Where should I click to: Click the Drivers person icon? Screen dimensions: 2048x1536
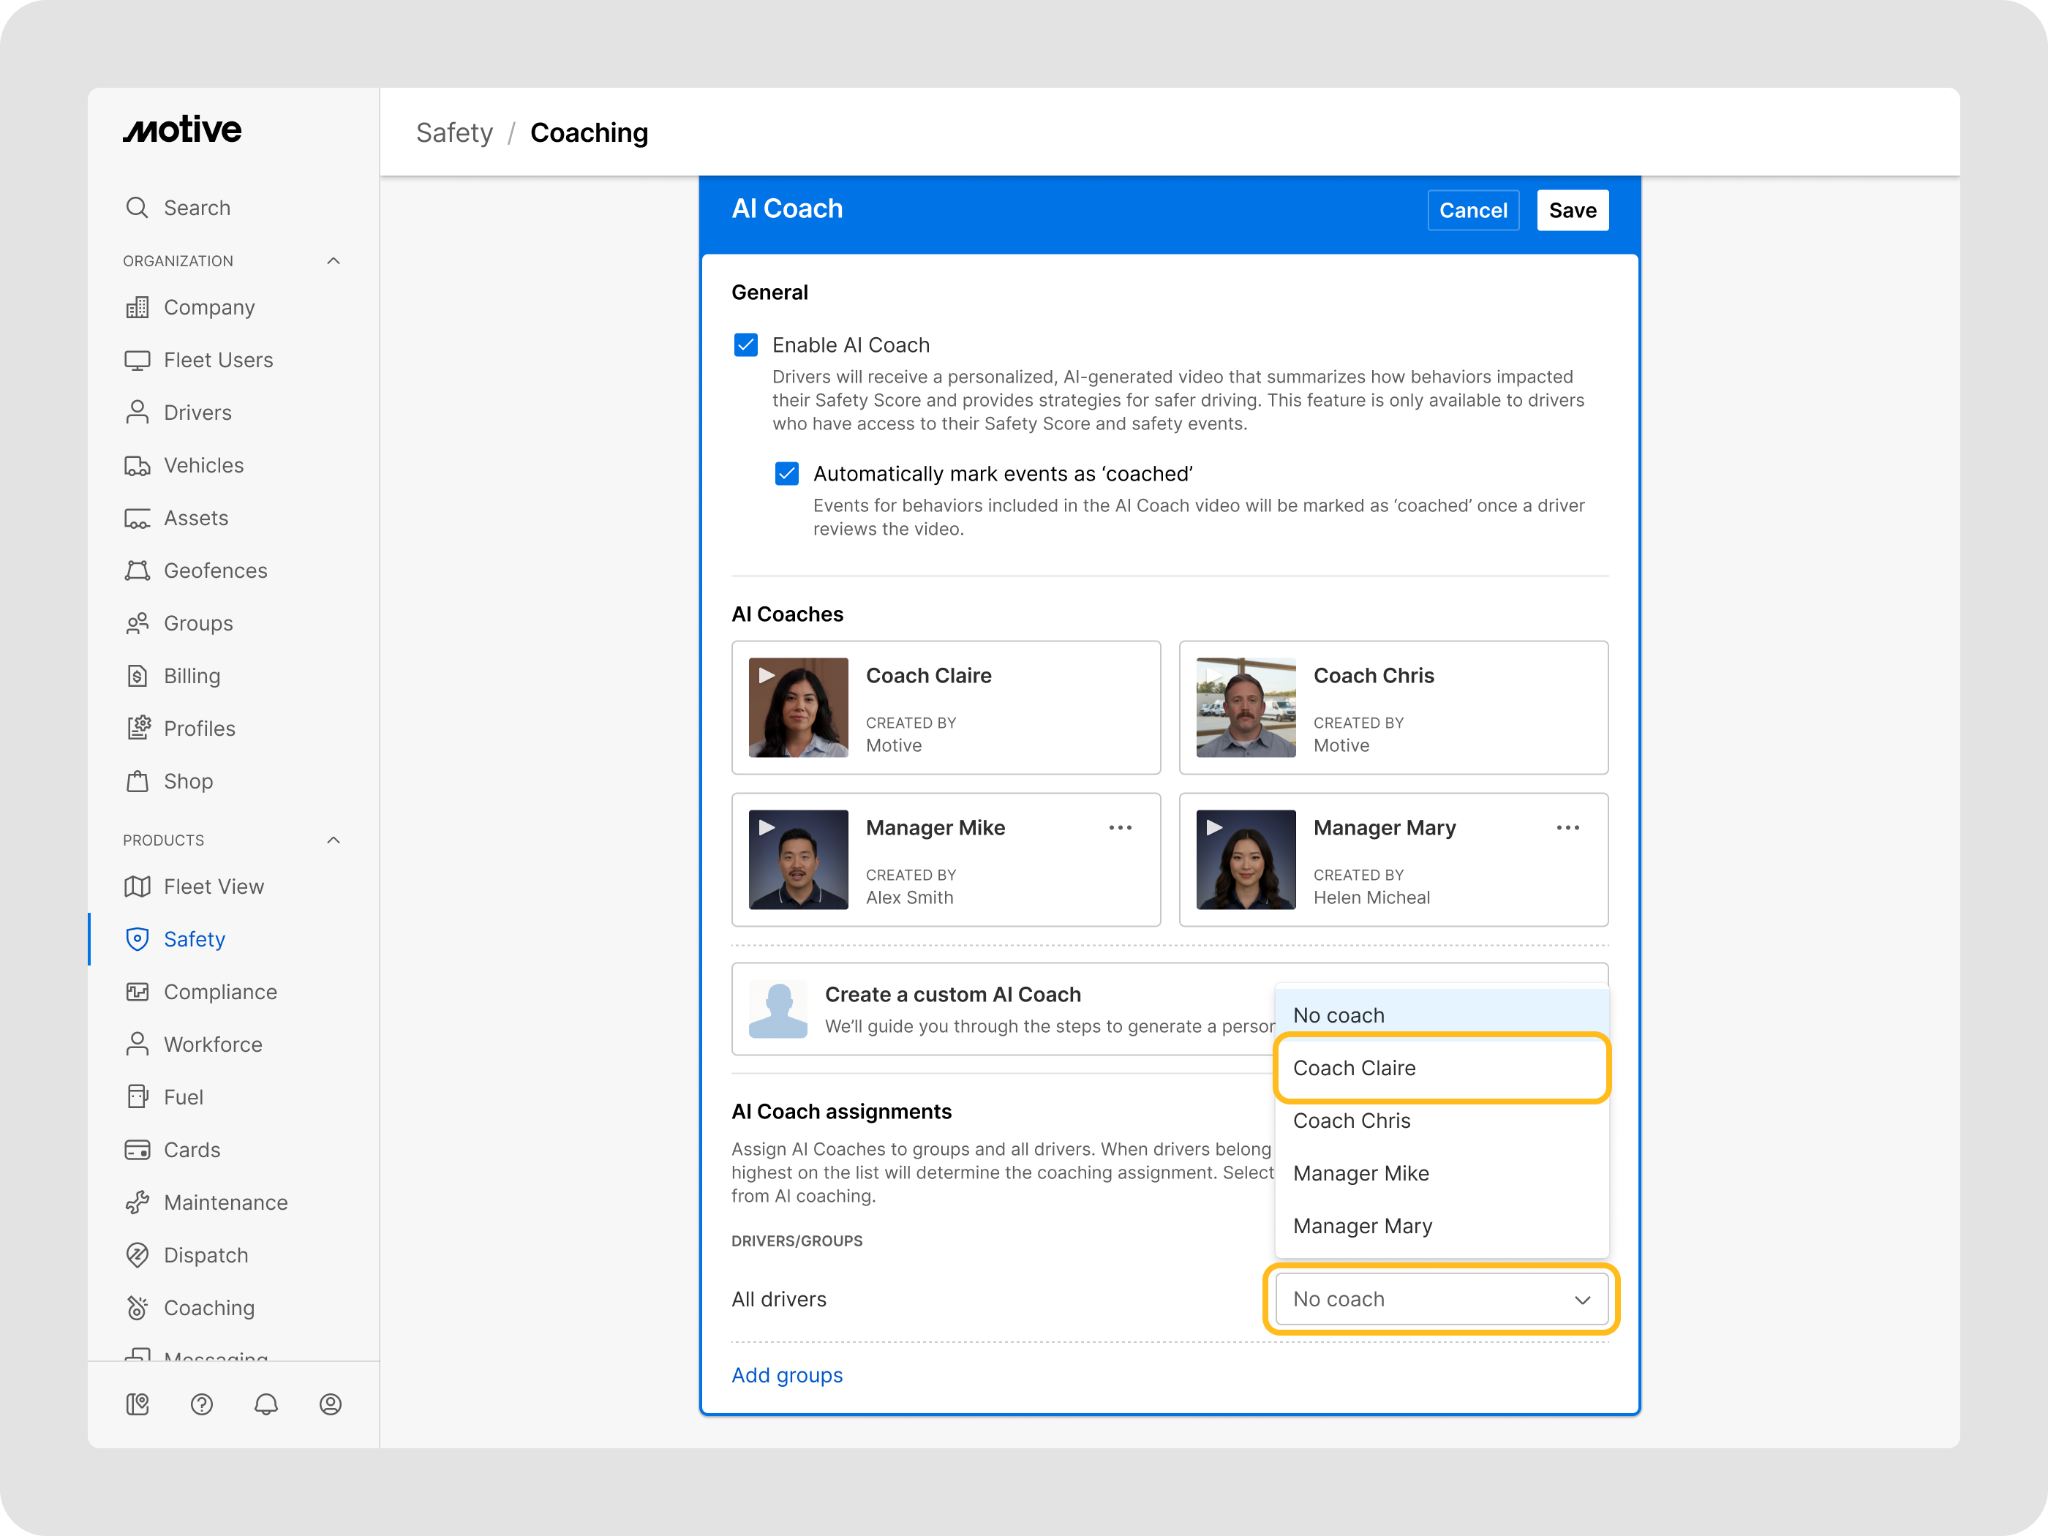click(137, 412)
